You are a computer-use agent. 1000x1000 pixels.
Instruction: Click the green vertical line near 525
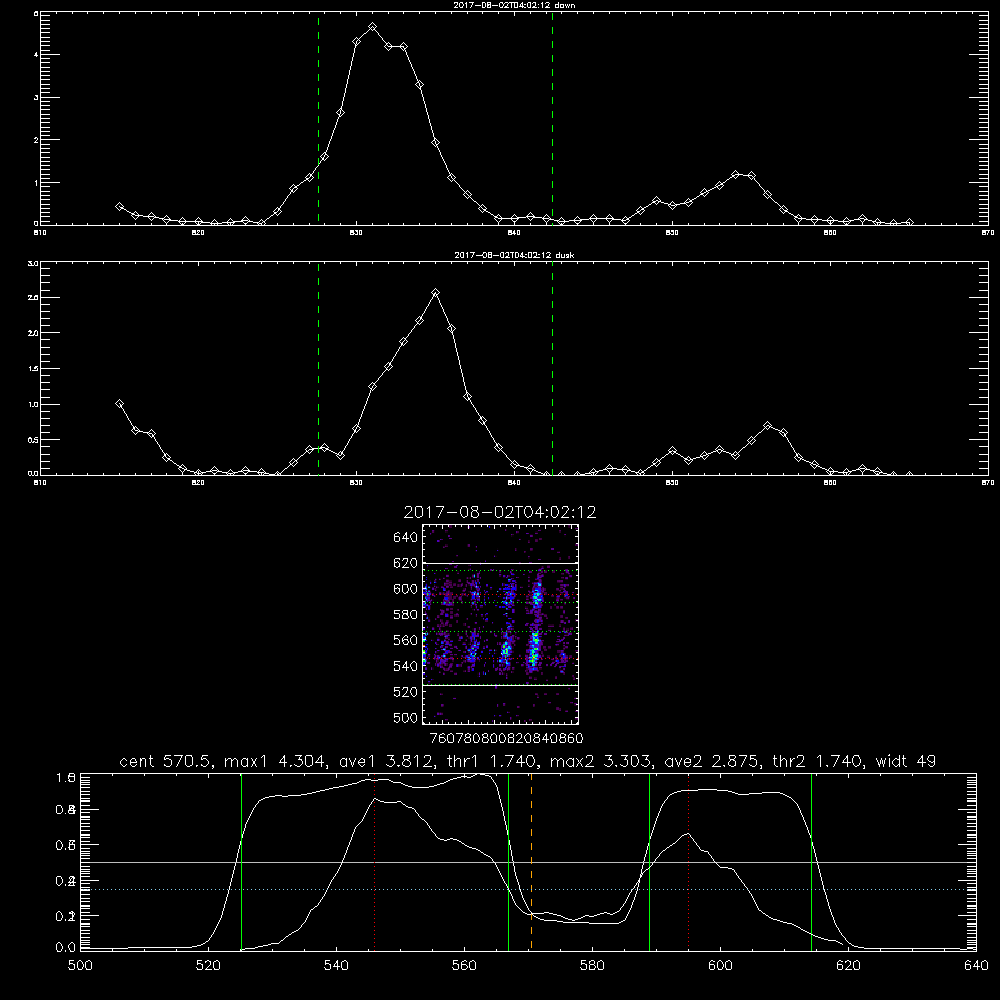242,862
